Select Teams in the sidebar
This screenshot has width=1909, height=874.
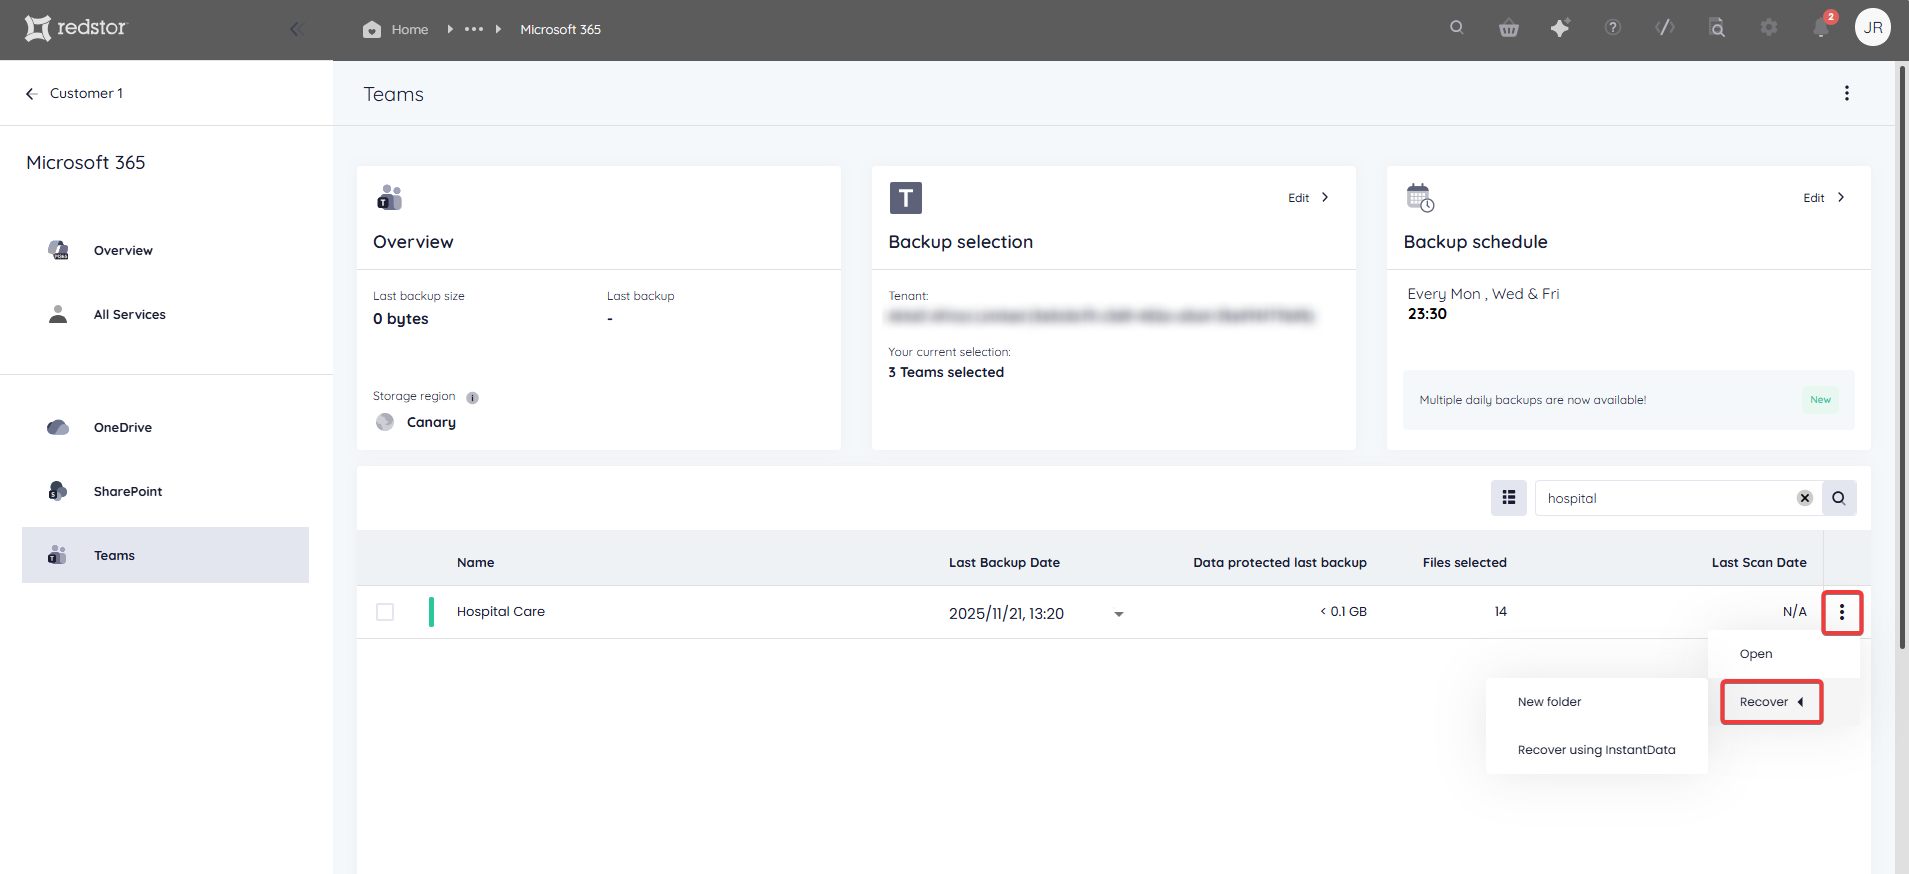[166, 555]
